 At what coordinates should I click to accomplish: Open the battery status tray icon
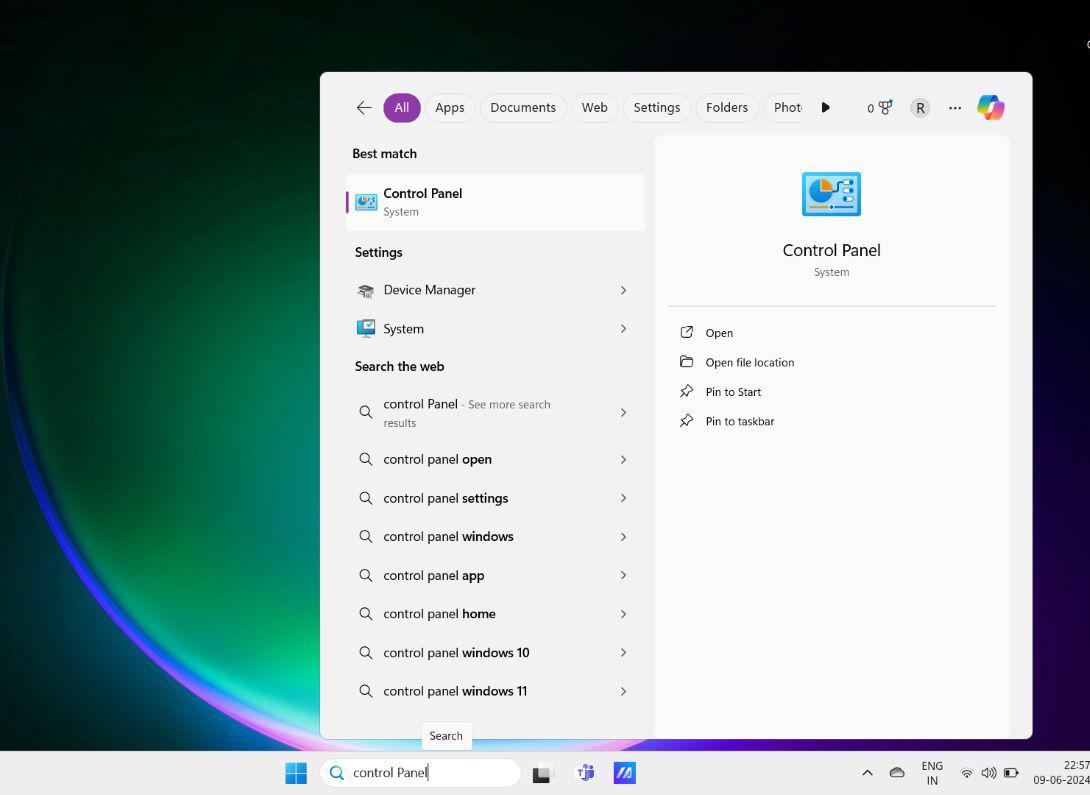tap(1011, 773)
